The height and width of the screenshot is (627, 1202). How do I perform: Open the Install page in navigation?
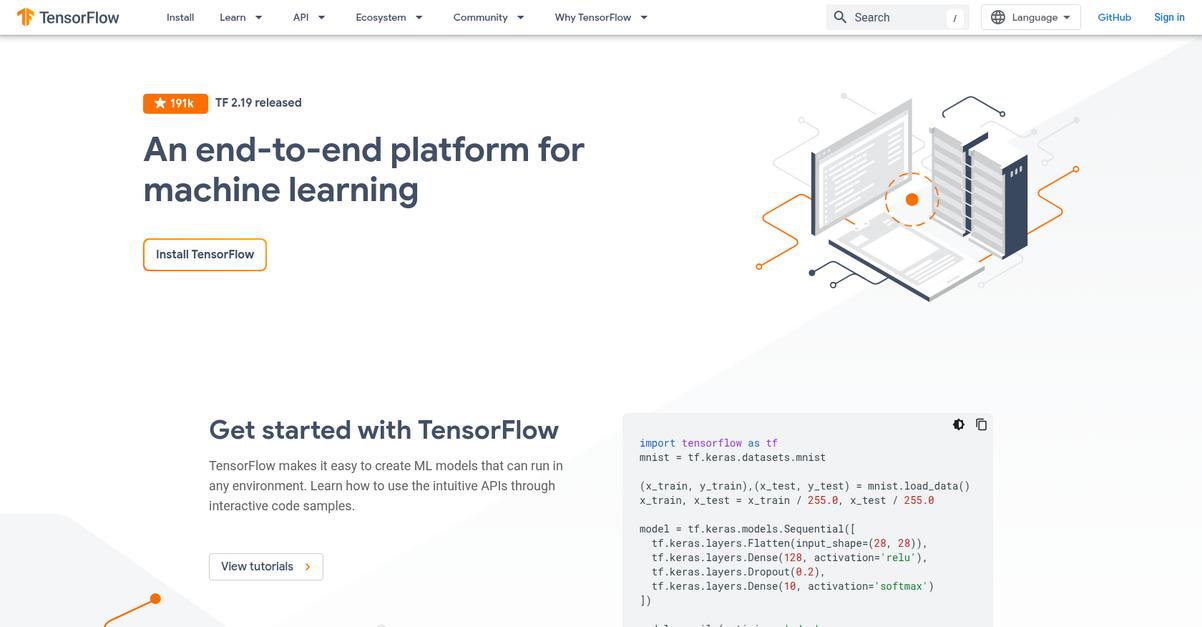[180, 17]
